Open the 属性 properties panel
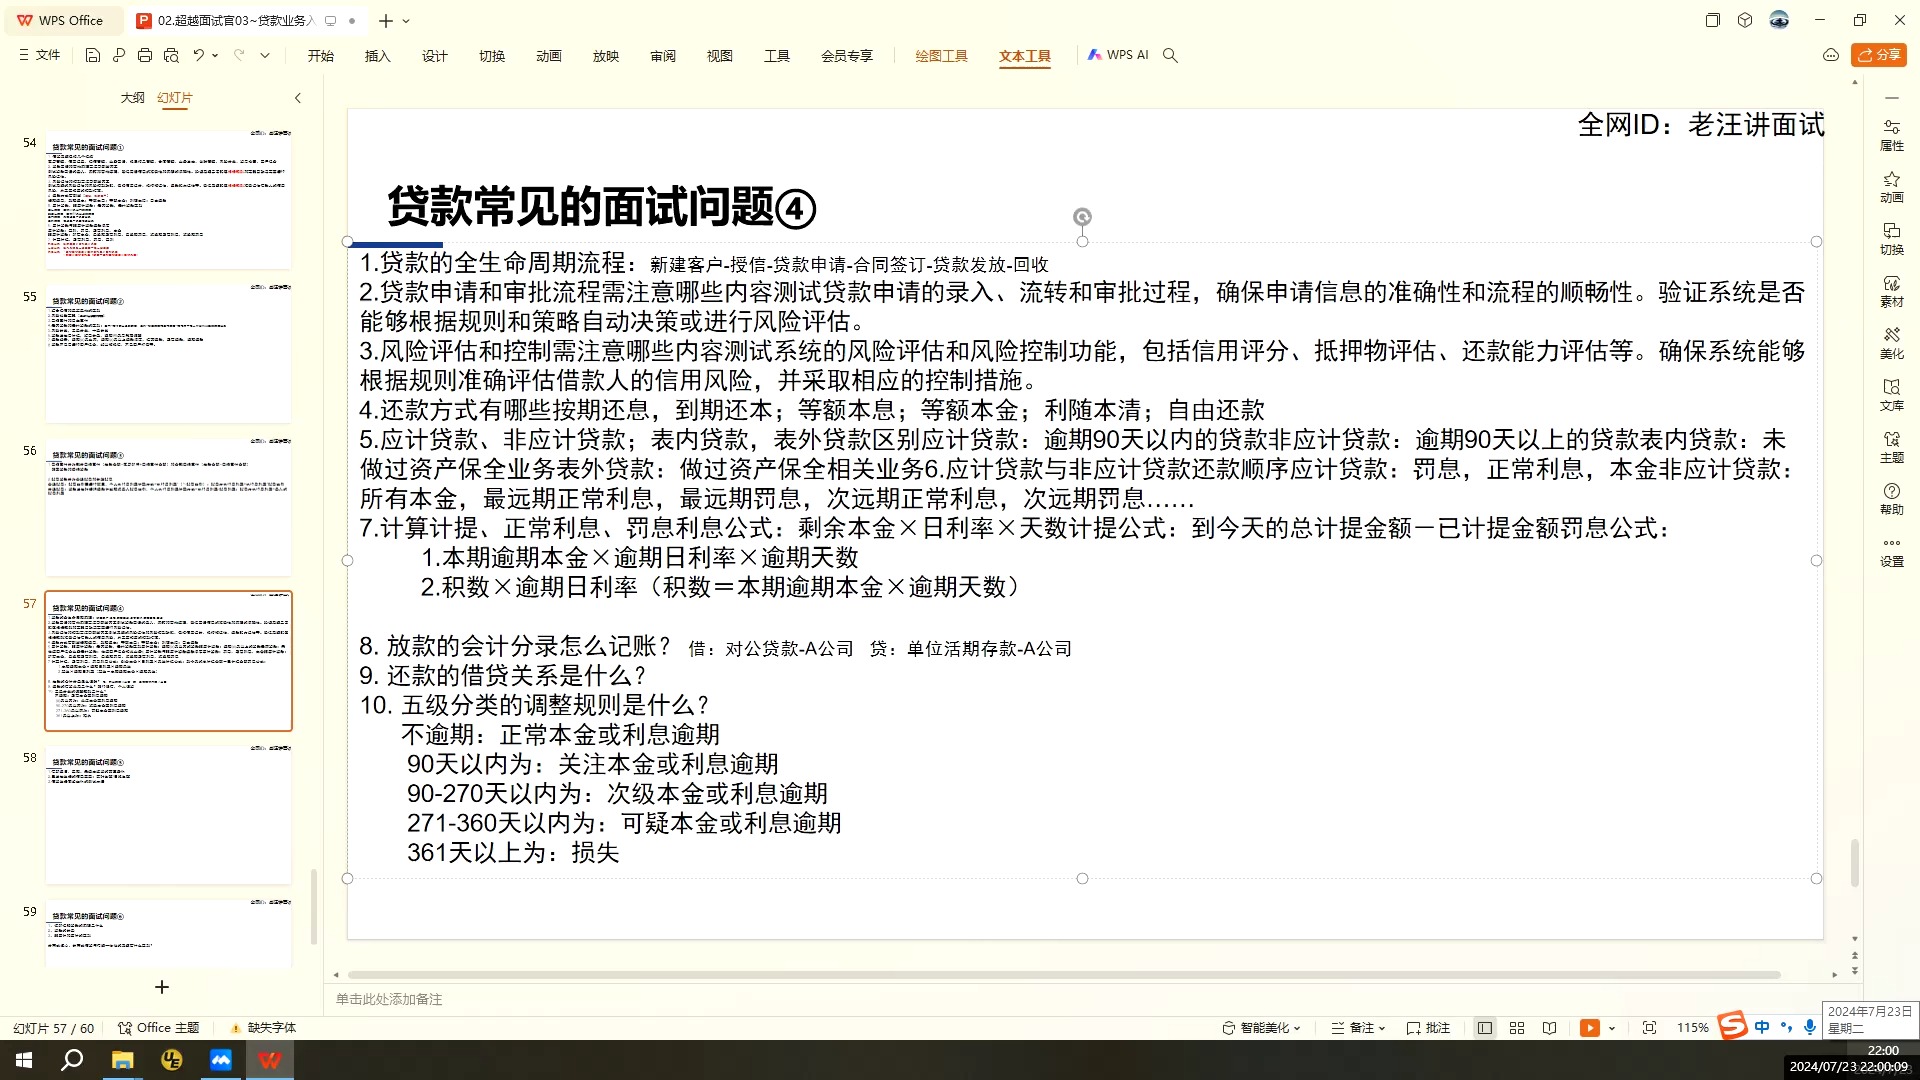Image resolution: width=1920 pixels, height=1080 pixels. (1892, 135)
